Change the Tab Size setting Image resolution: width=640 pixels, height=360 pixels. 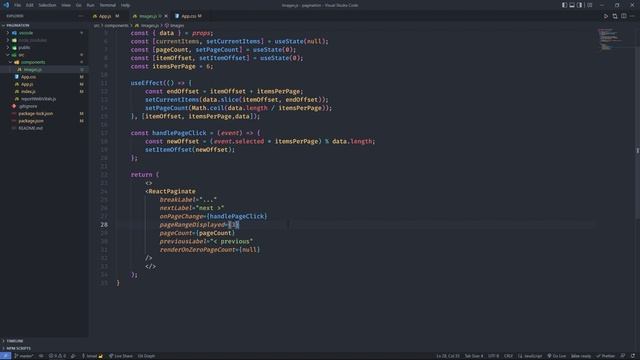point(474,356)
